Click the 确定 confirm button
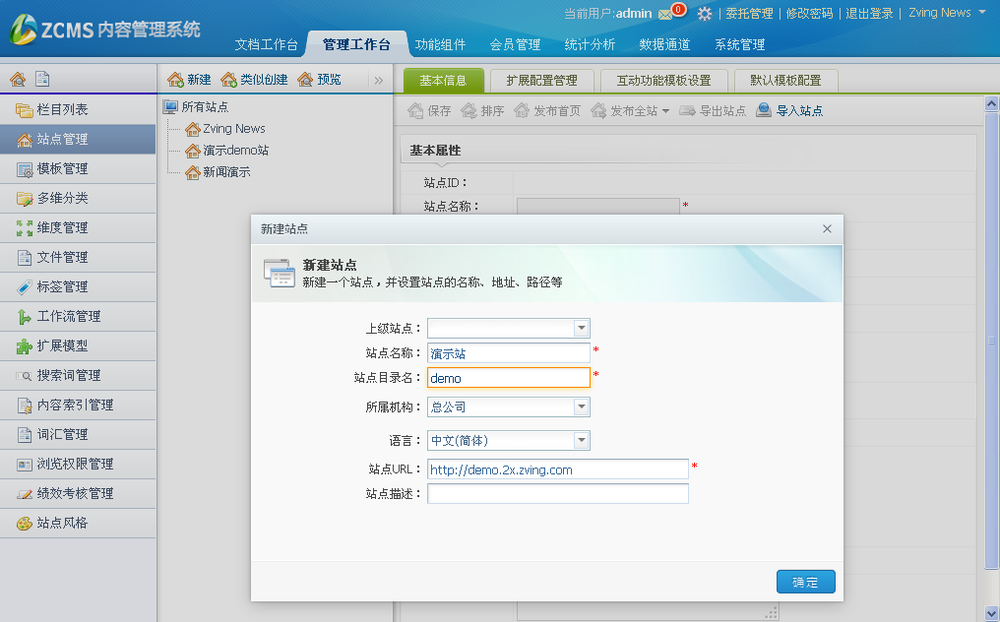The image size is (1000, 622). point(805,581)
